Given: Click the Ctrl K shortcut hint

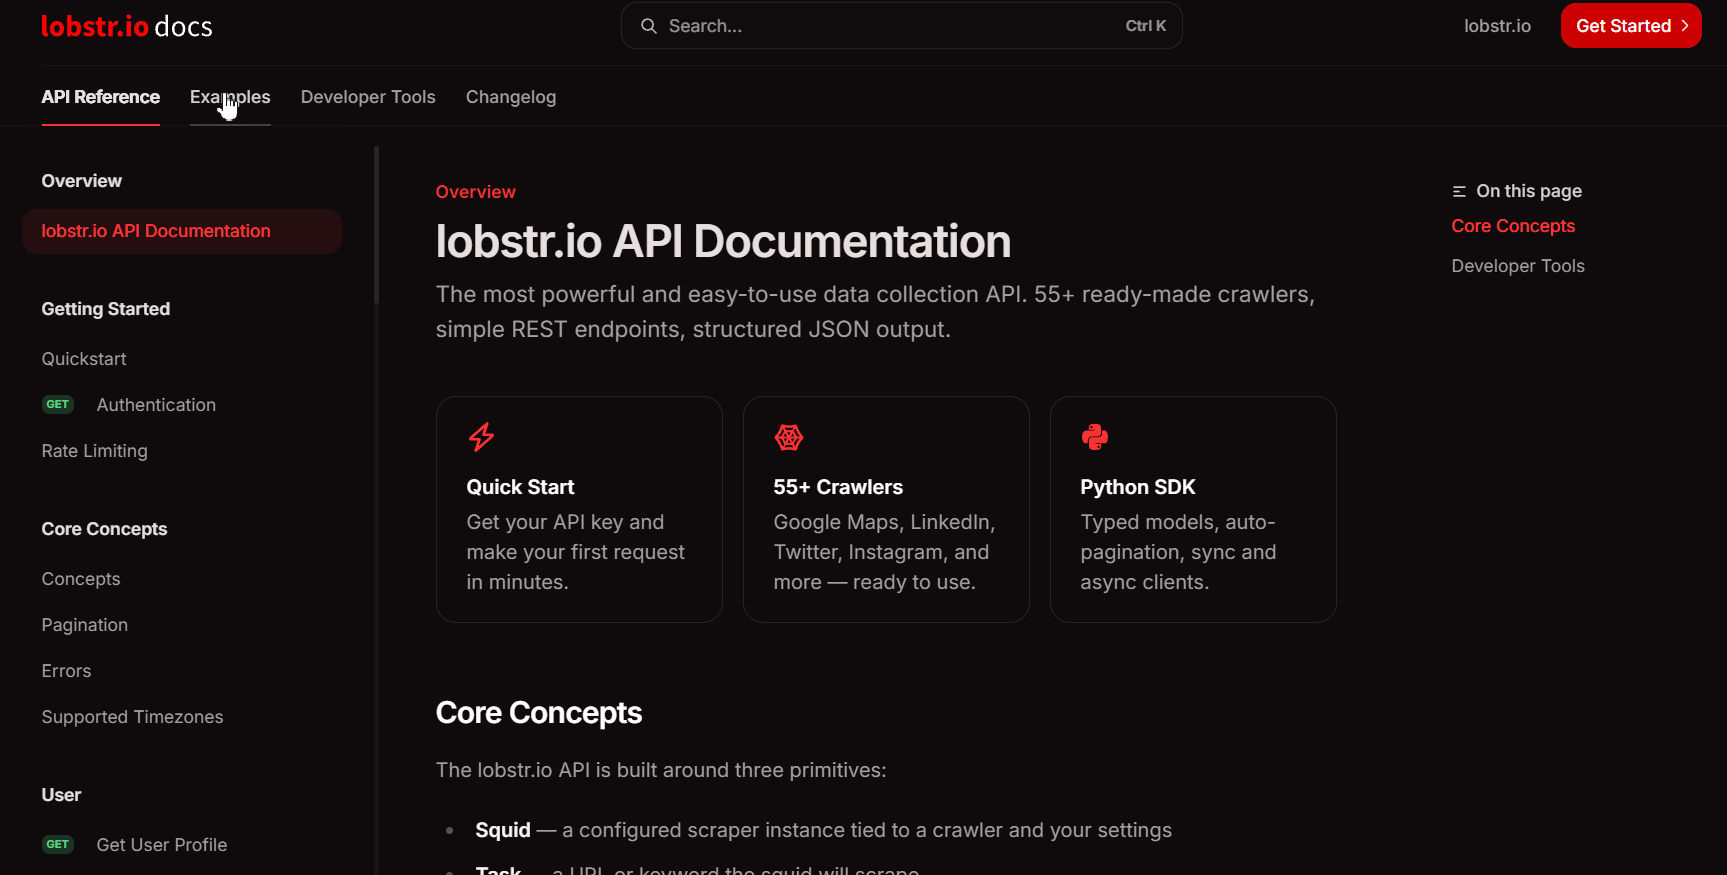Looking at the screenshot, I should (x=1146, y=26).
